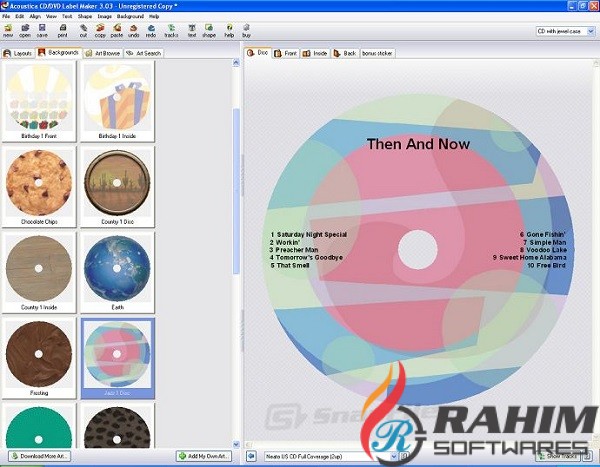
Task: Choose the Jazz 1 Disc background
Action: pyautogui.click(x=117, y=358)
